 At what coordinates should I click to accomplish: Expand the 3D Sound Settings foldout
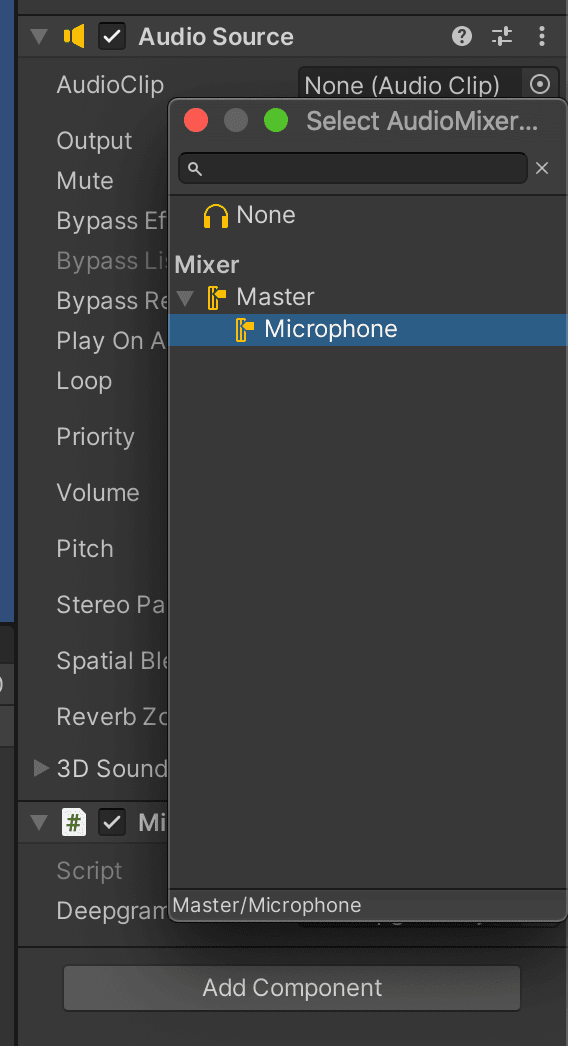(x=41, y=768)
